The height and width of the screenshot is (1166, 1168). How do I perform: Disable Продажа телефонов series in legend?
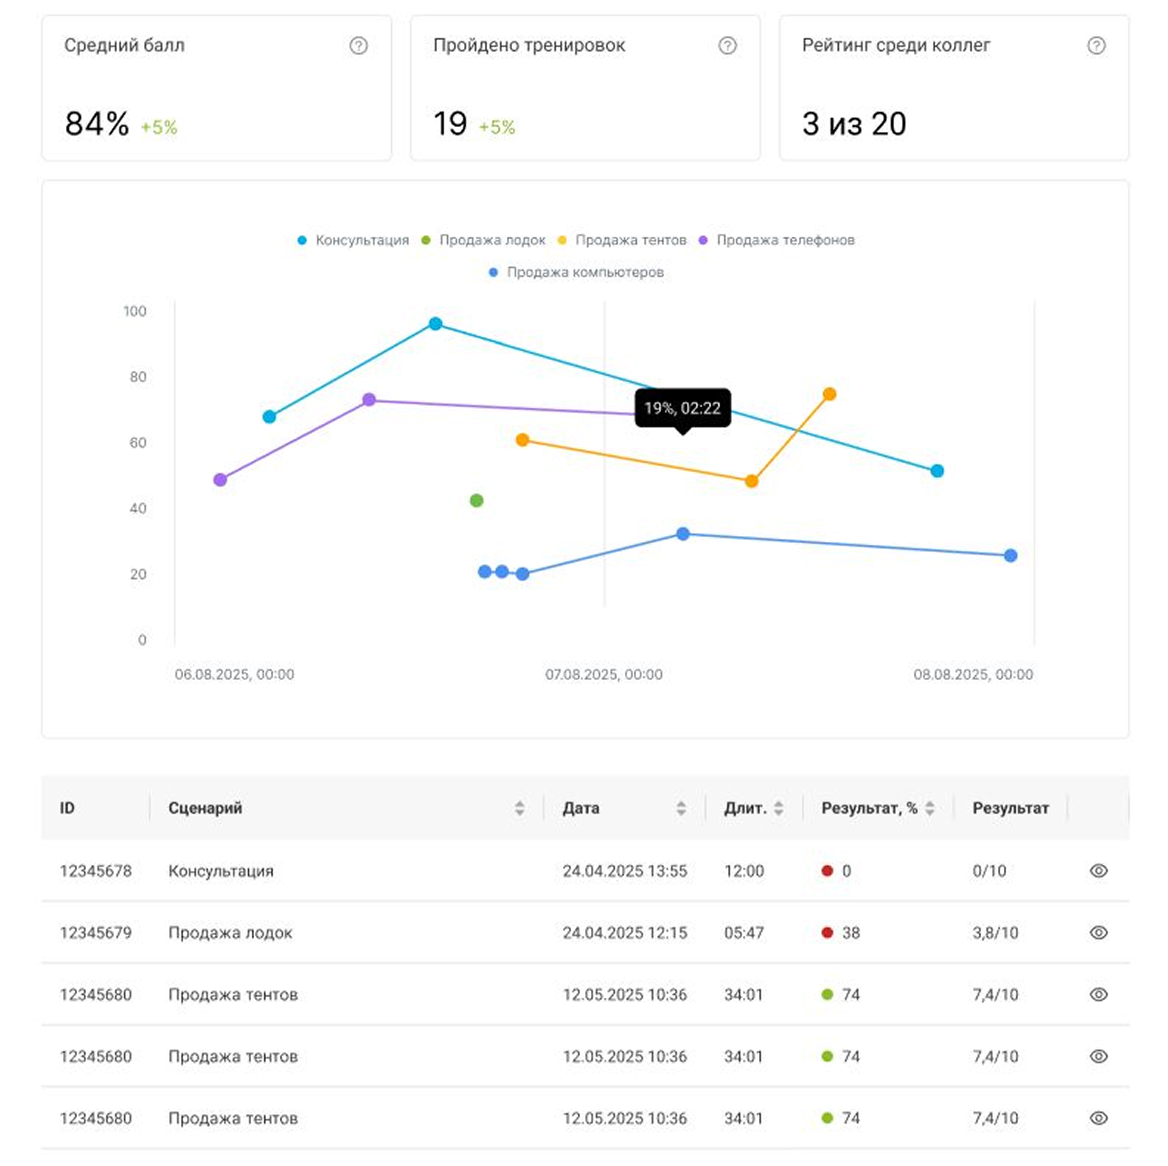tap(776, 240)
